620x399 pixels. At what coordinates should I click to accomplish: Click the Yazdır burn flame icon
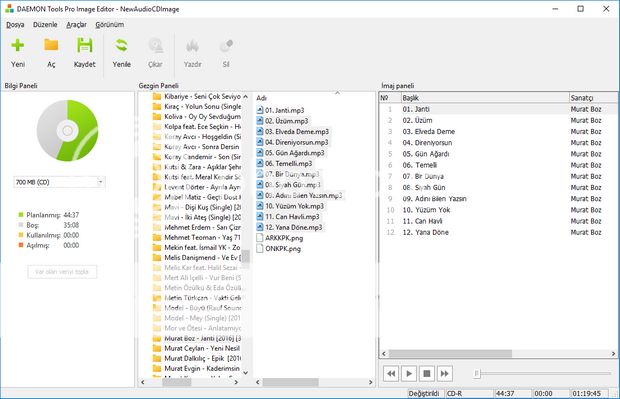[192, 45]
